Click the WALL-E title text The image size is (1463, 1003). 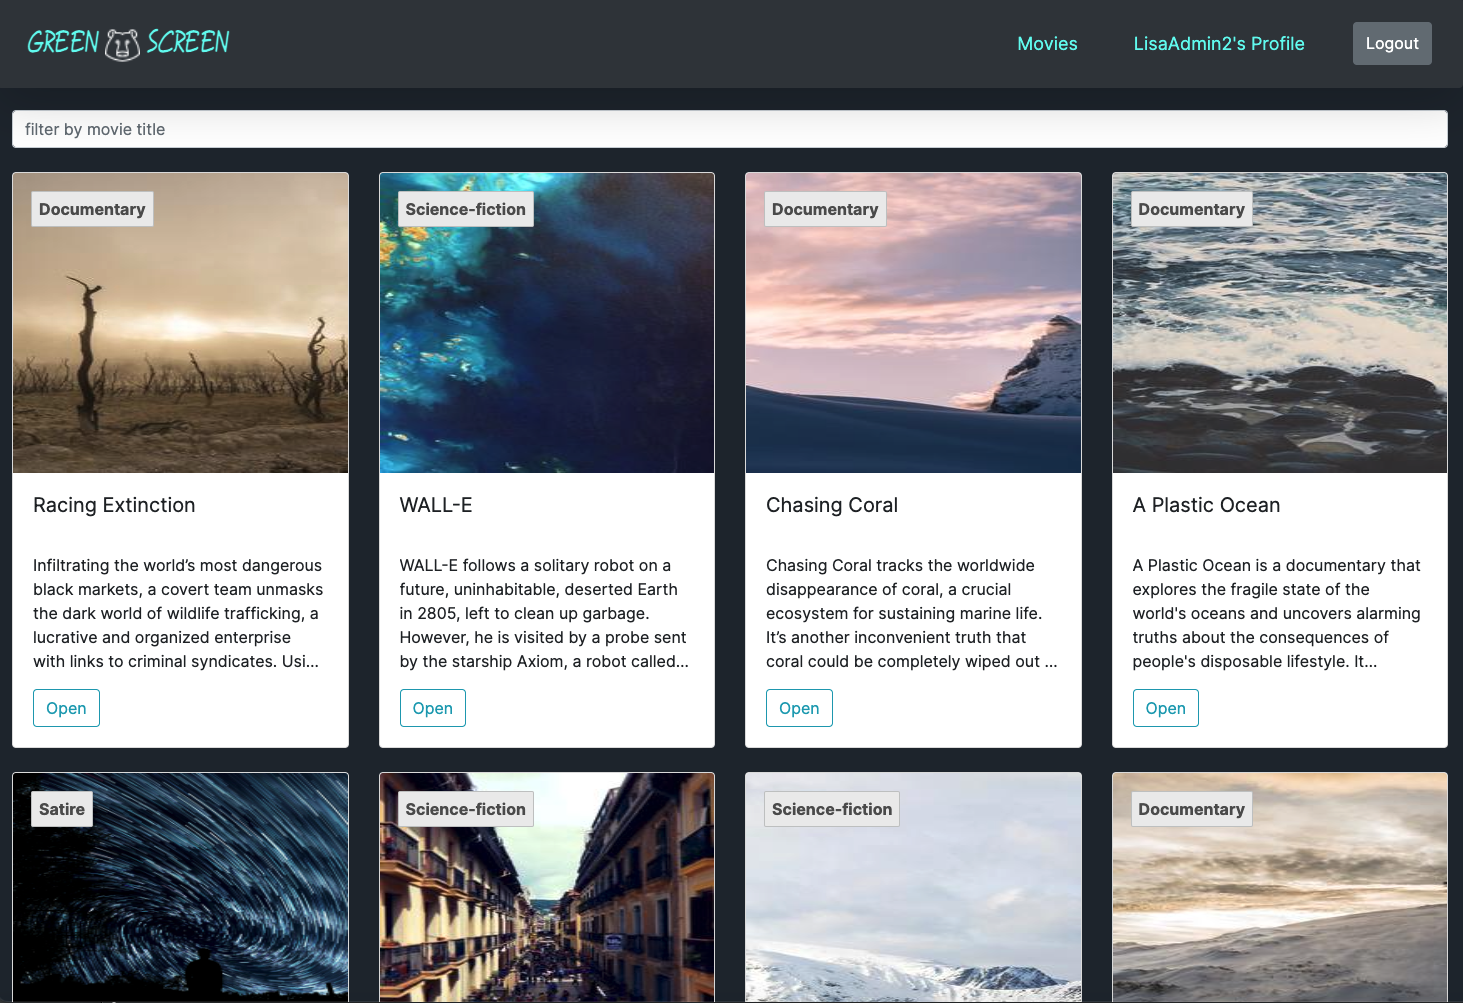click(436, 505)
